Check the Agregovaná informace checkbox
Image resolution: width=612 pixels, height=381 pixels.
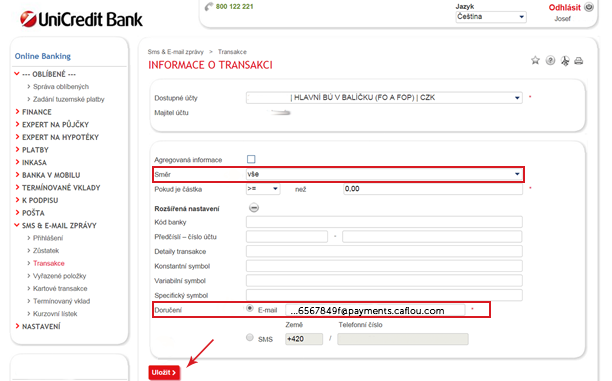click(x=251, y=159)
